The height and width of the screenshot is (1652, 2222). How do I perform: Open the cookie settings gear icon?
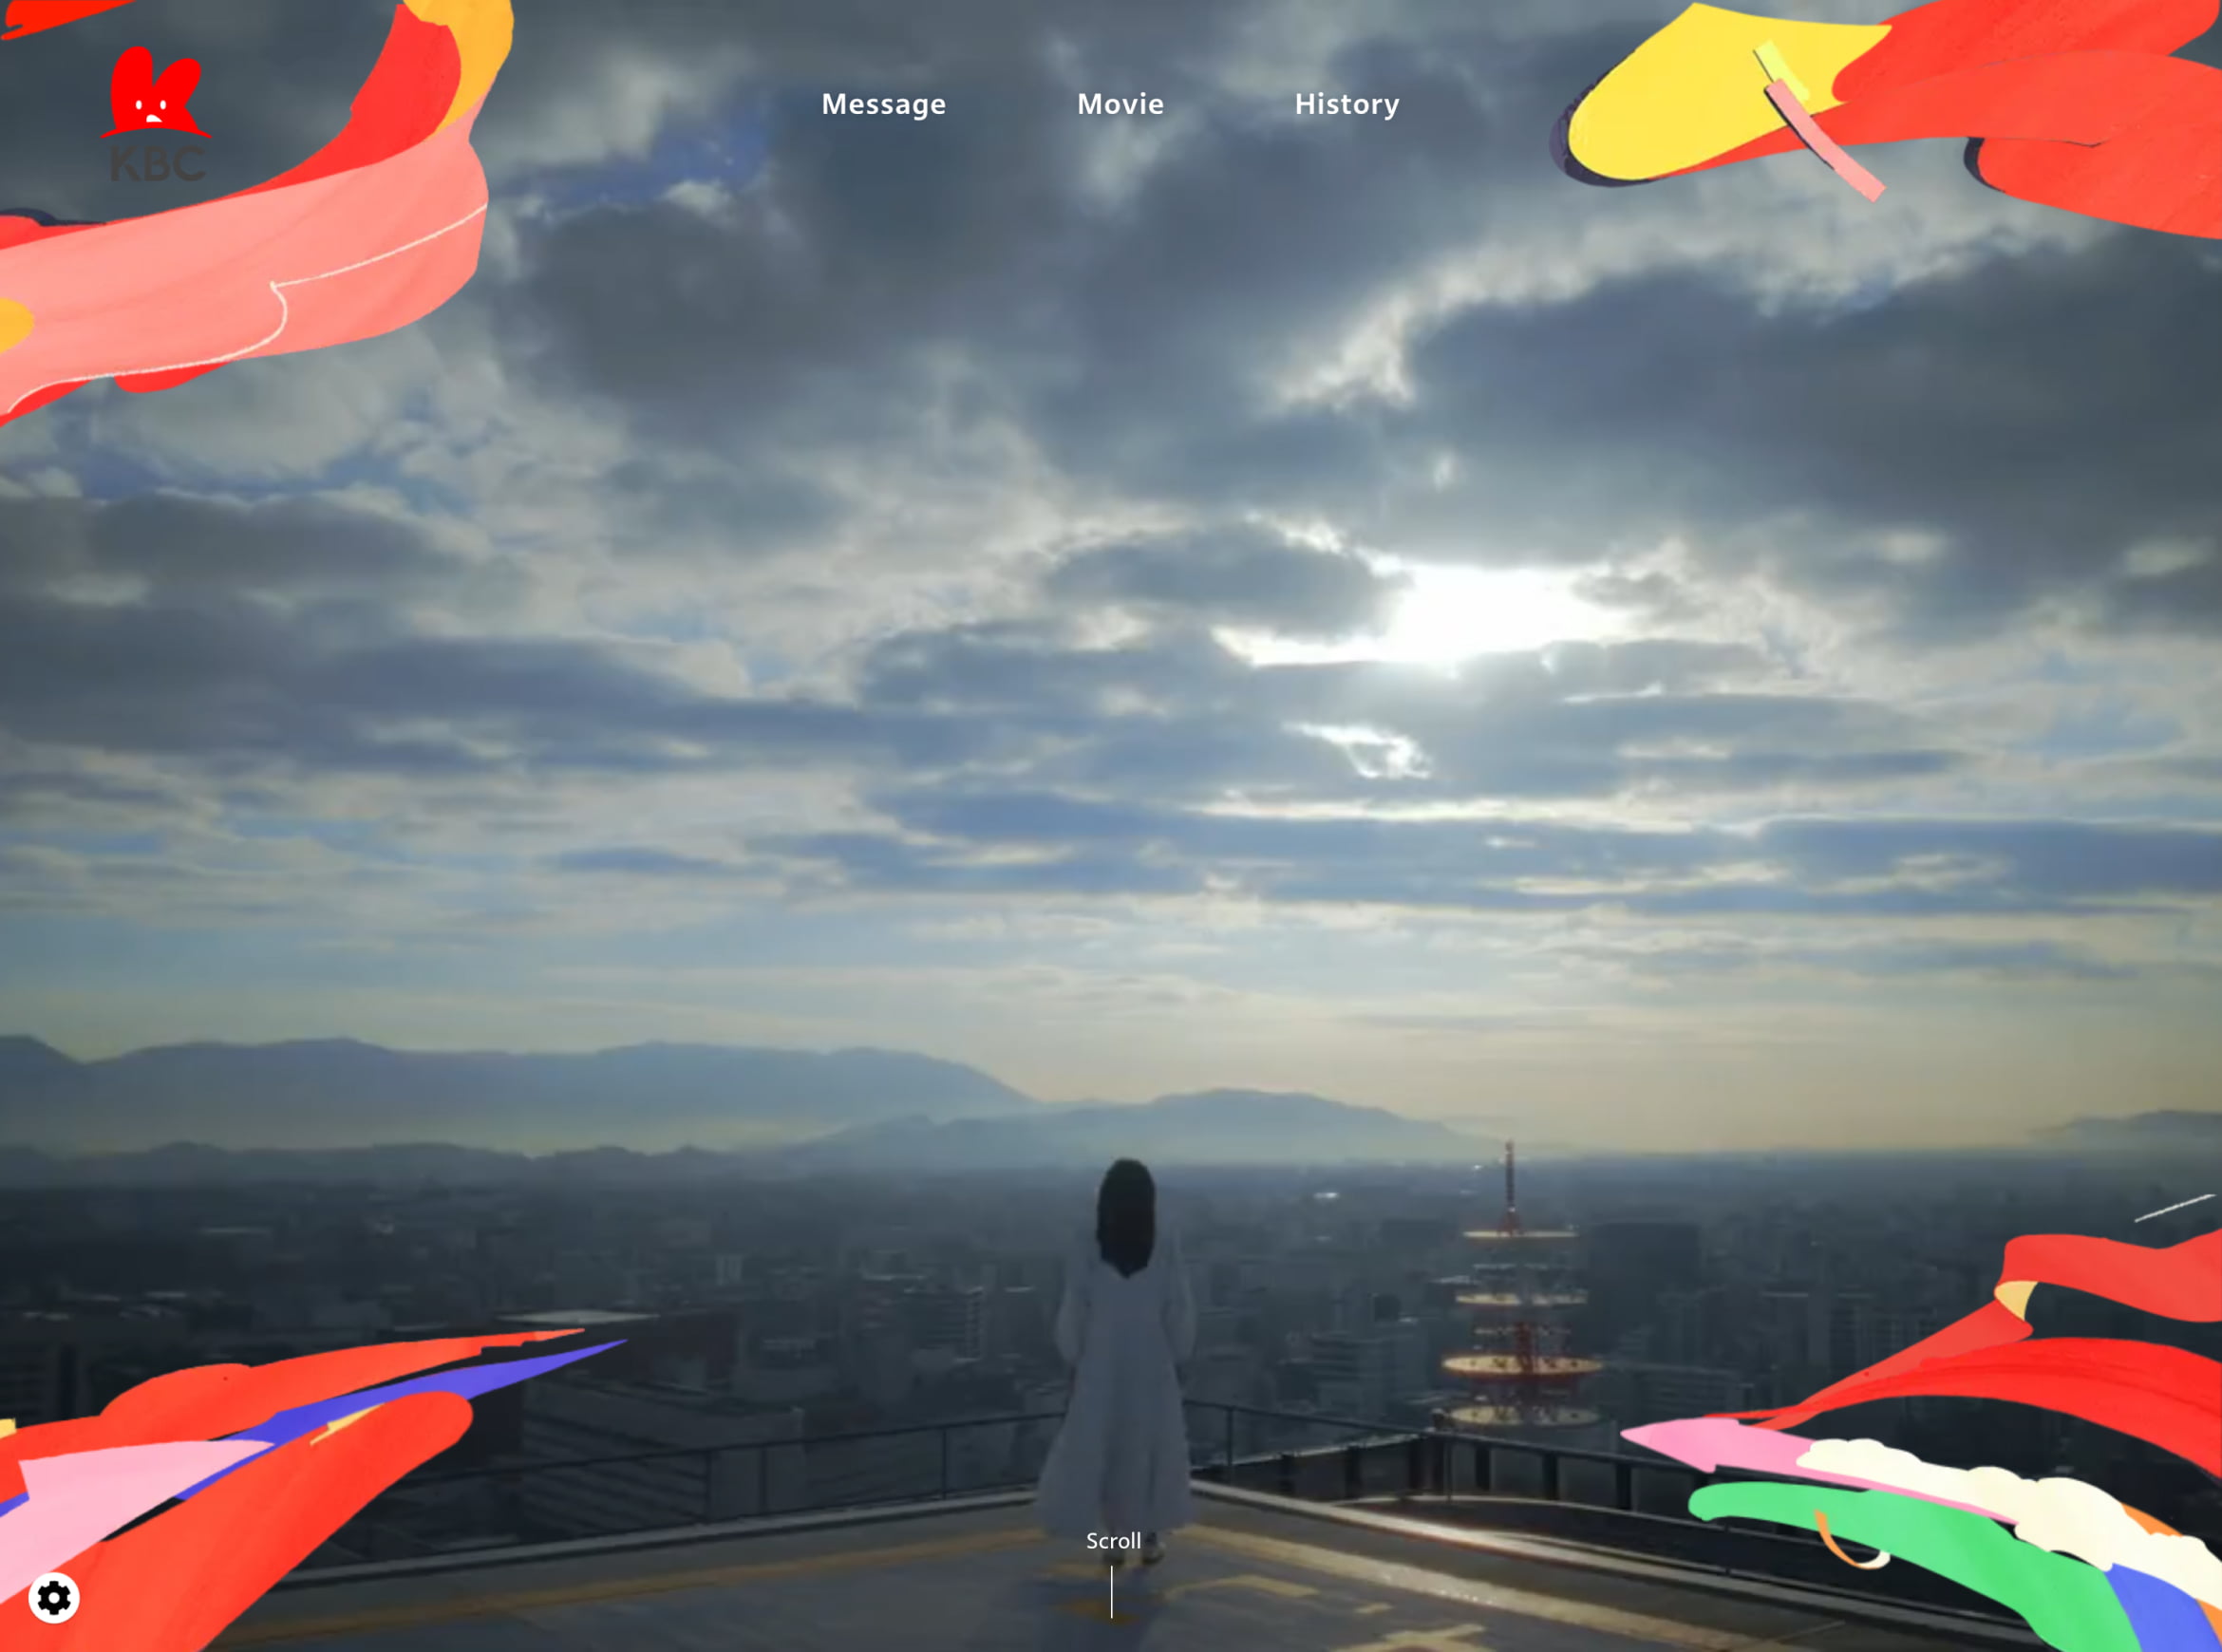pyautogui.click(x=54, y=1598)
